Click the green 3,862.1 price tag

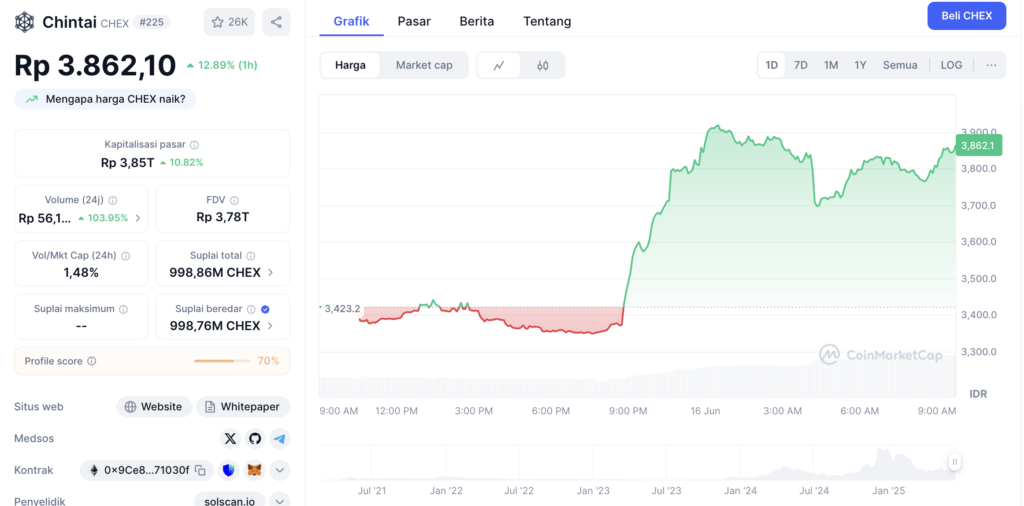tap(978, 145)
